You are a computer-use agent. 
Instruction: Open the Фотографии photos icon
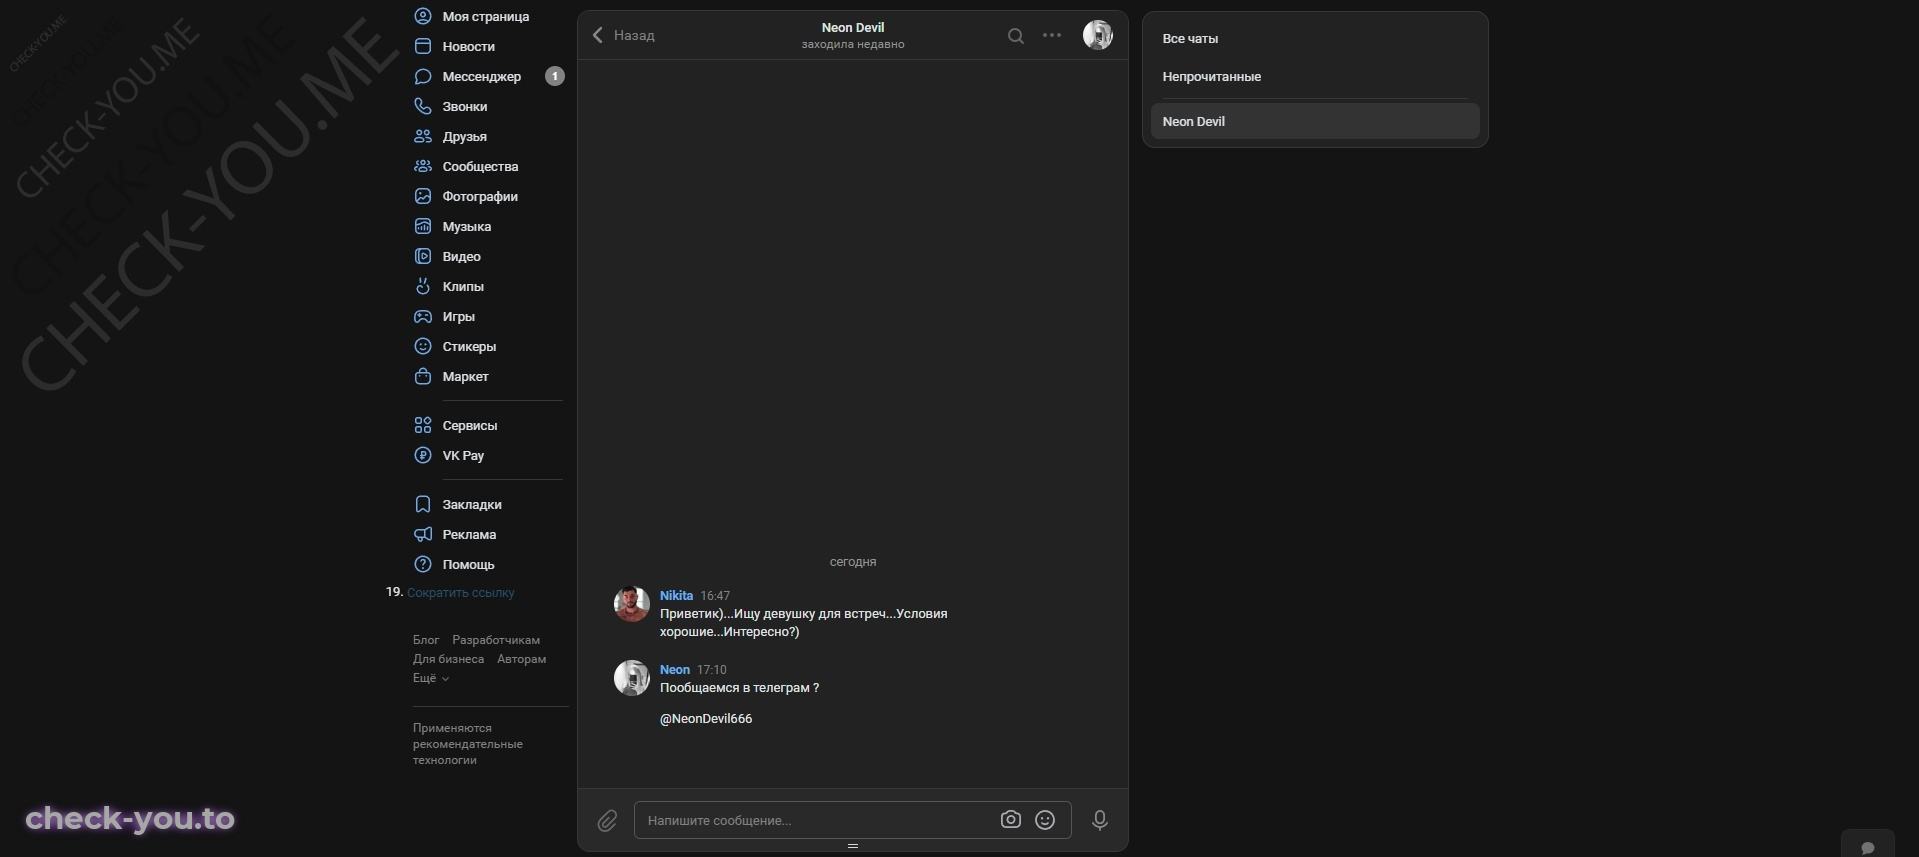tap(423, 196)
